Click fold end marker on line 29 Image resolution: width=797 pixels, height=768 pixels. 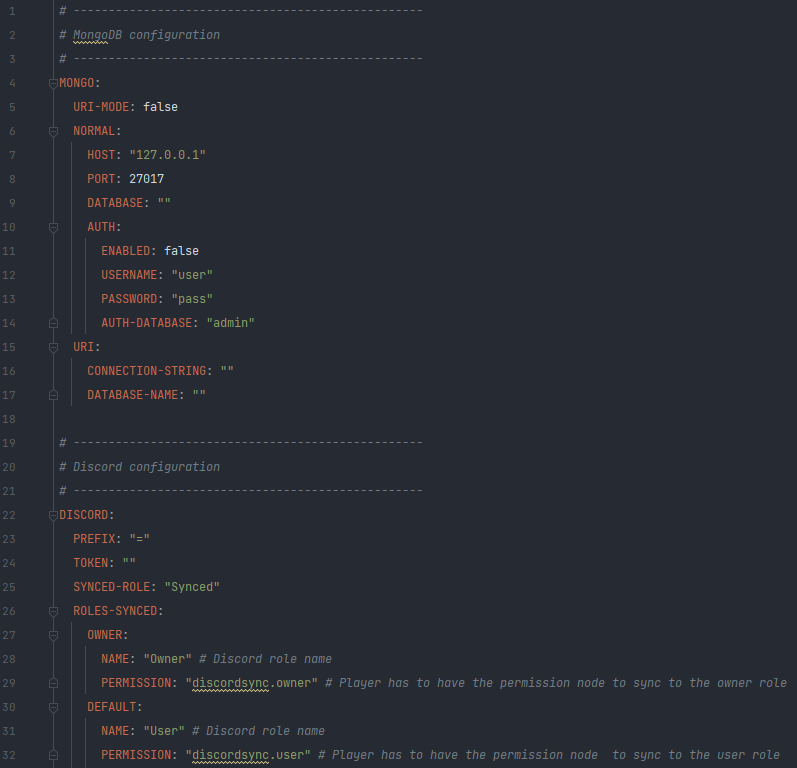[53, 683]
